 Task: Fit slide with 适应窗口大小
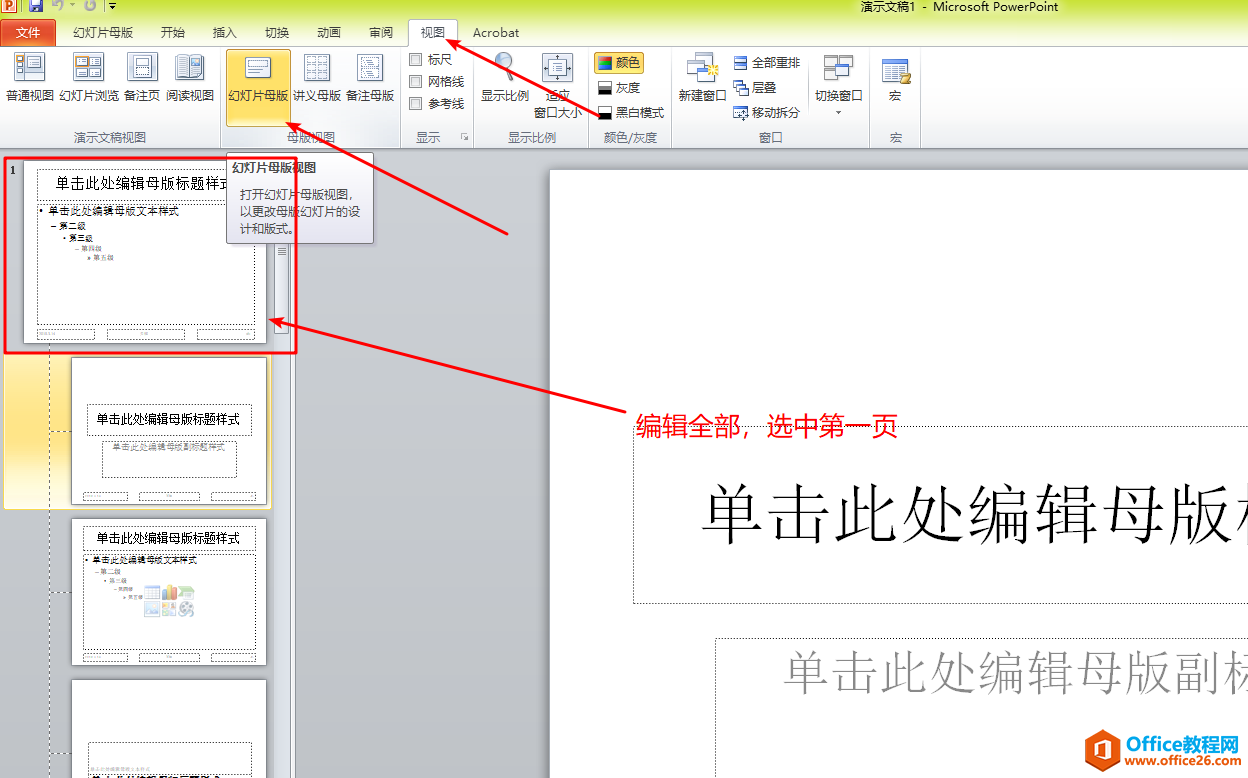[x=557, y=86]
